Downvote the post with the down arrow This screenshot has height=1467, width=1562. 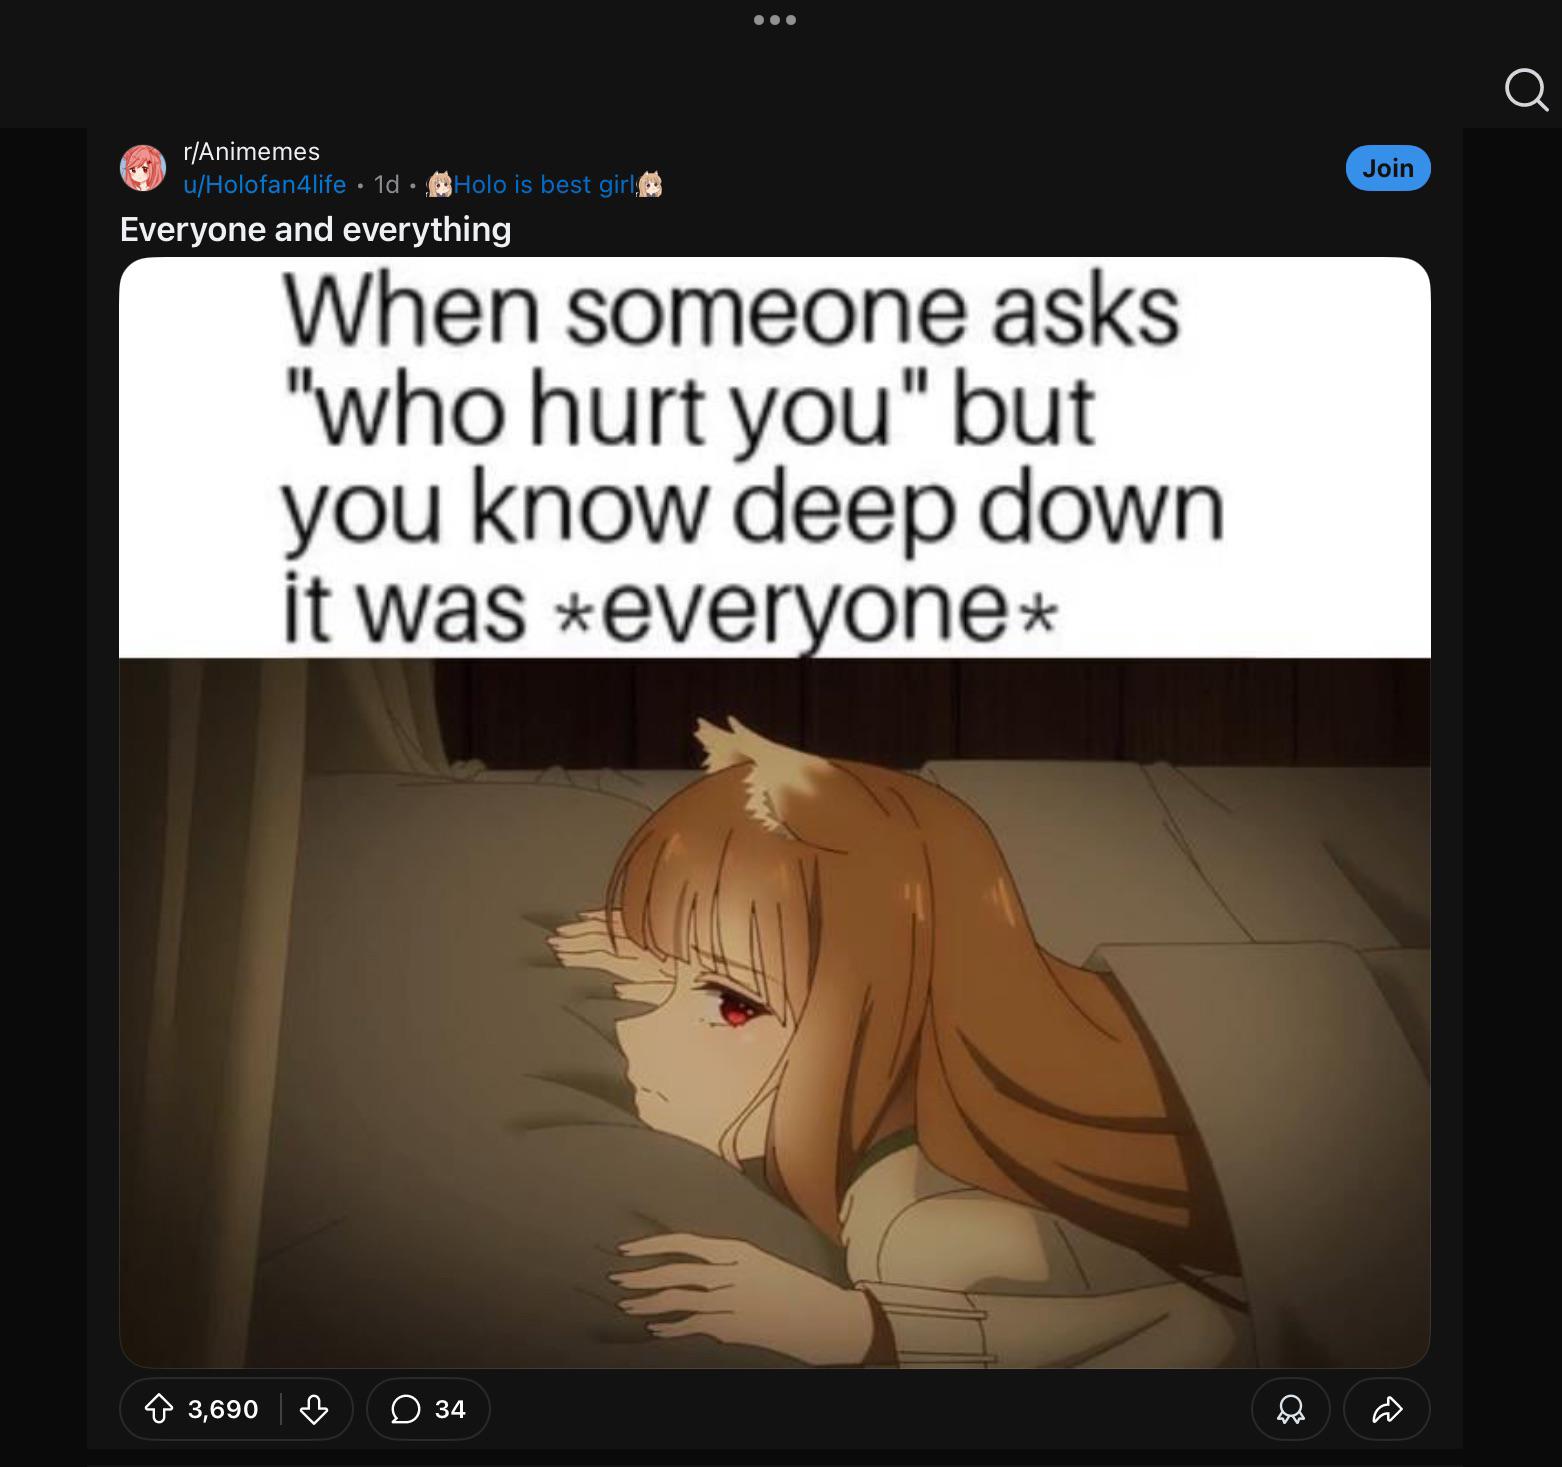pos(314,1409)
